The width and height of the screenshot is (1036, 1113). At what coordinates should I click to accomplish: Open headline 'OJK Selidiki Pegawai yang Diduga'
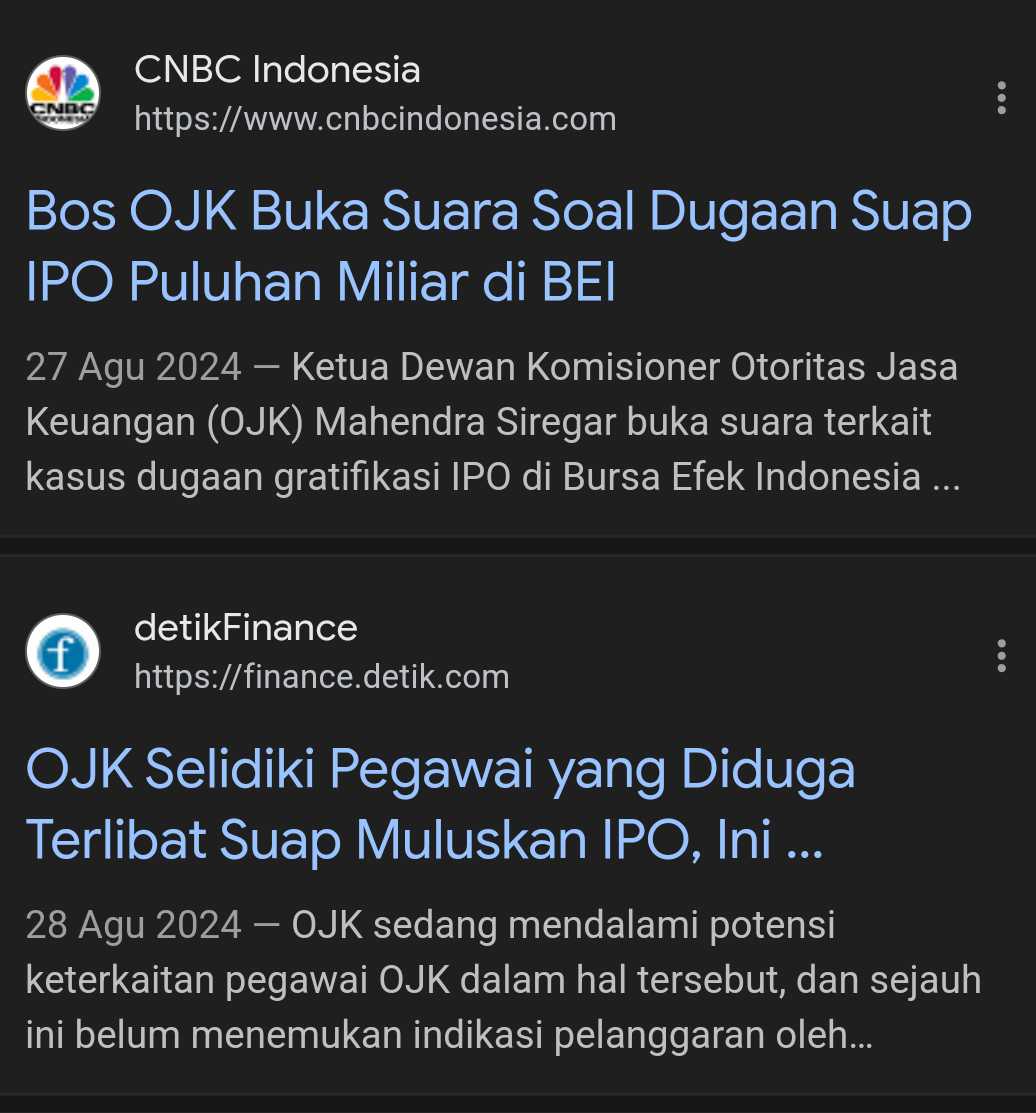(440, 769)
